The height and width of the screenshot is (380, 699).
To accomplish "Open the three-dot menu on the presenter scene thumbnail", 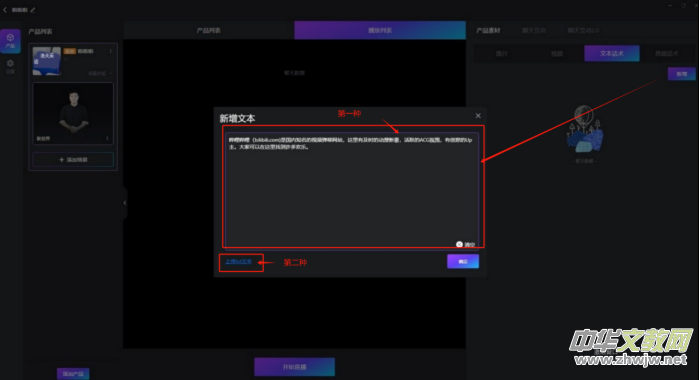I will [107, 138].
